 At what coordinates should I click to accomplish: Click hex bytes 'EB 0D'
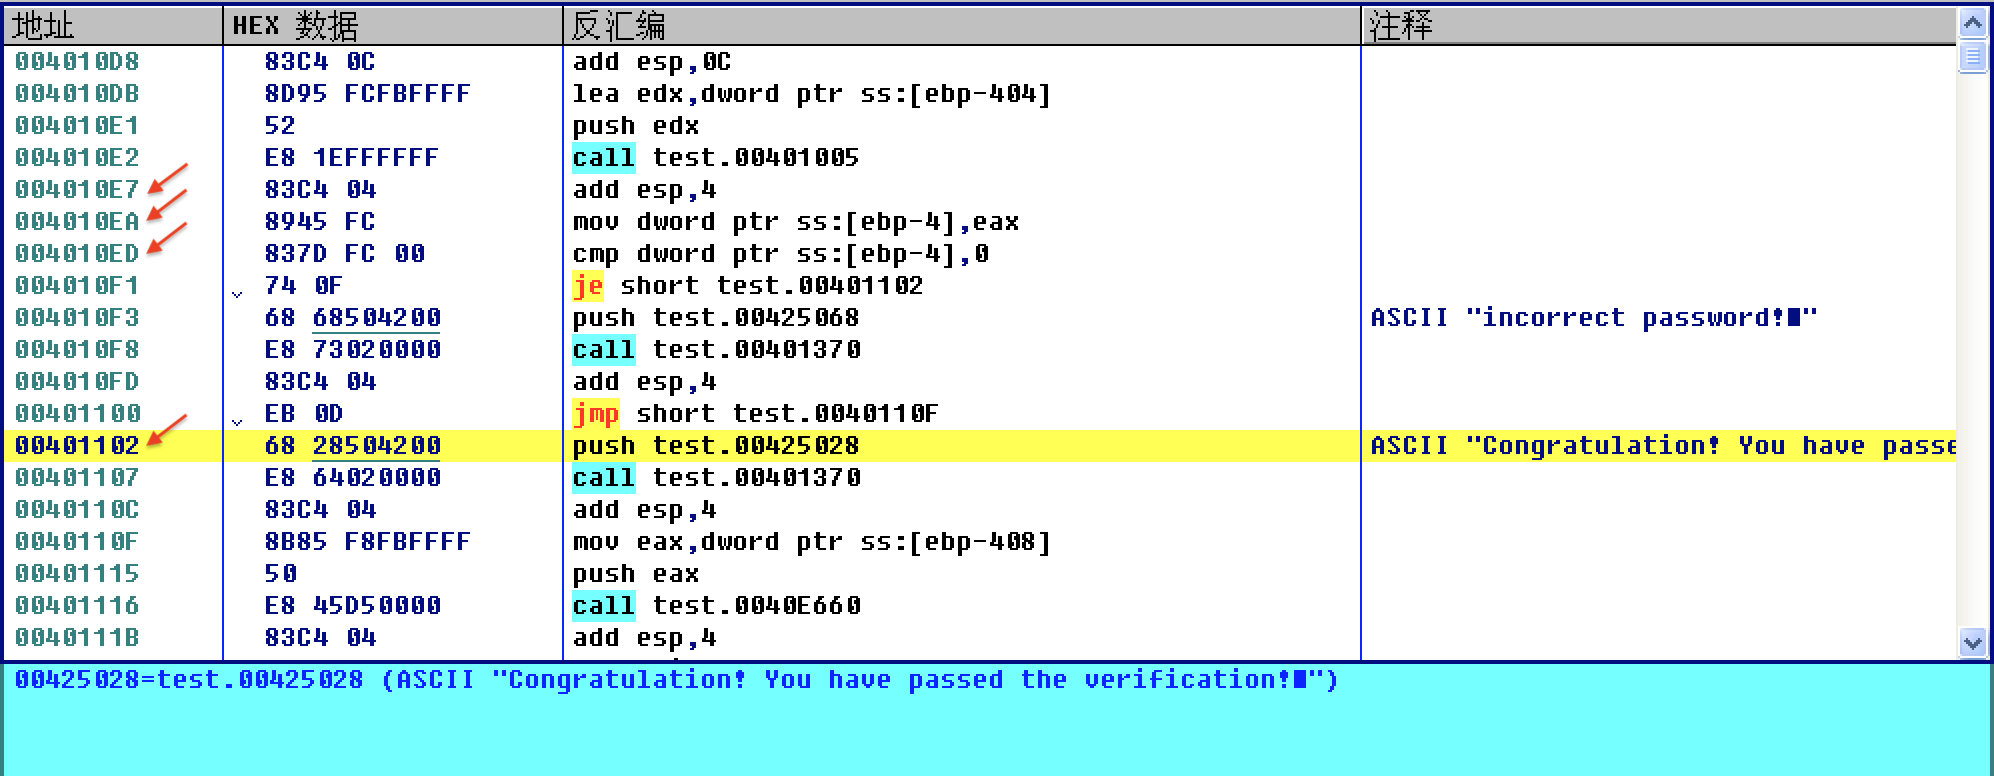click(x=304, y=414)
